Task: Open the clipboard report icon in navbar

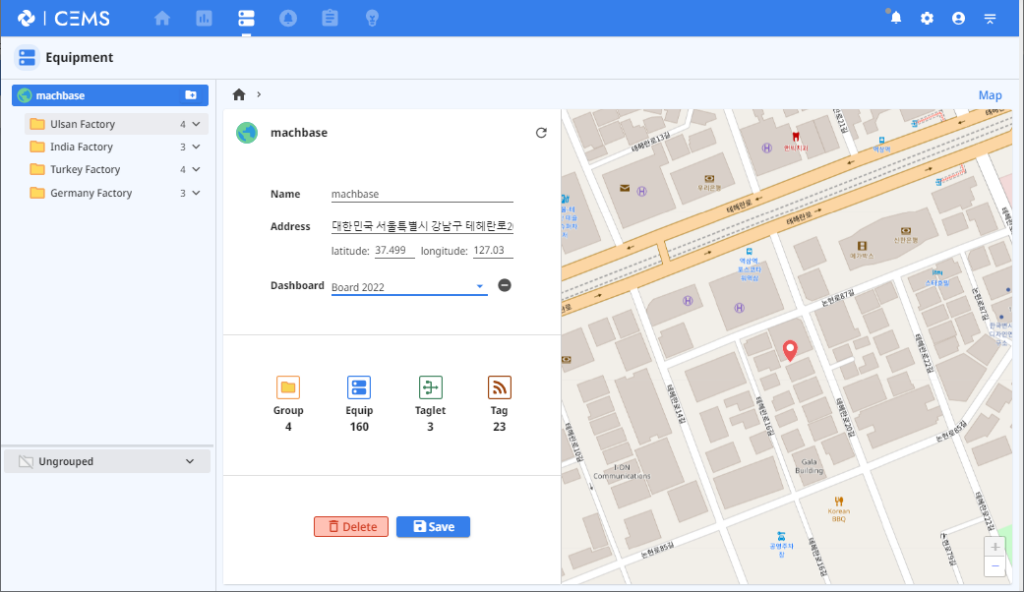Action: tap(330, 18)
